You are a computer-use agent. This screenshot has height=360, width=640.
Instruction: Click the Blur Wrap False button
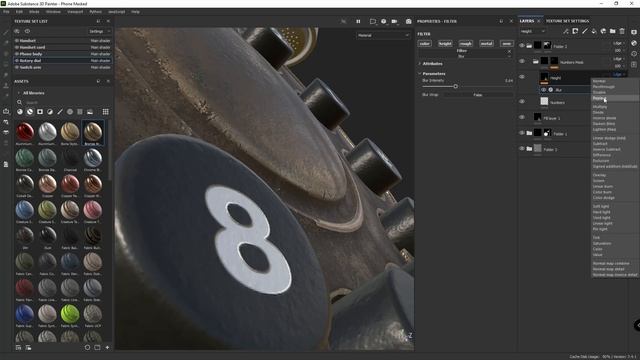point(478,95)
